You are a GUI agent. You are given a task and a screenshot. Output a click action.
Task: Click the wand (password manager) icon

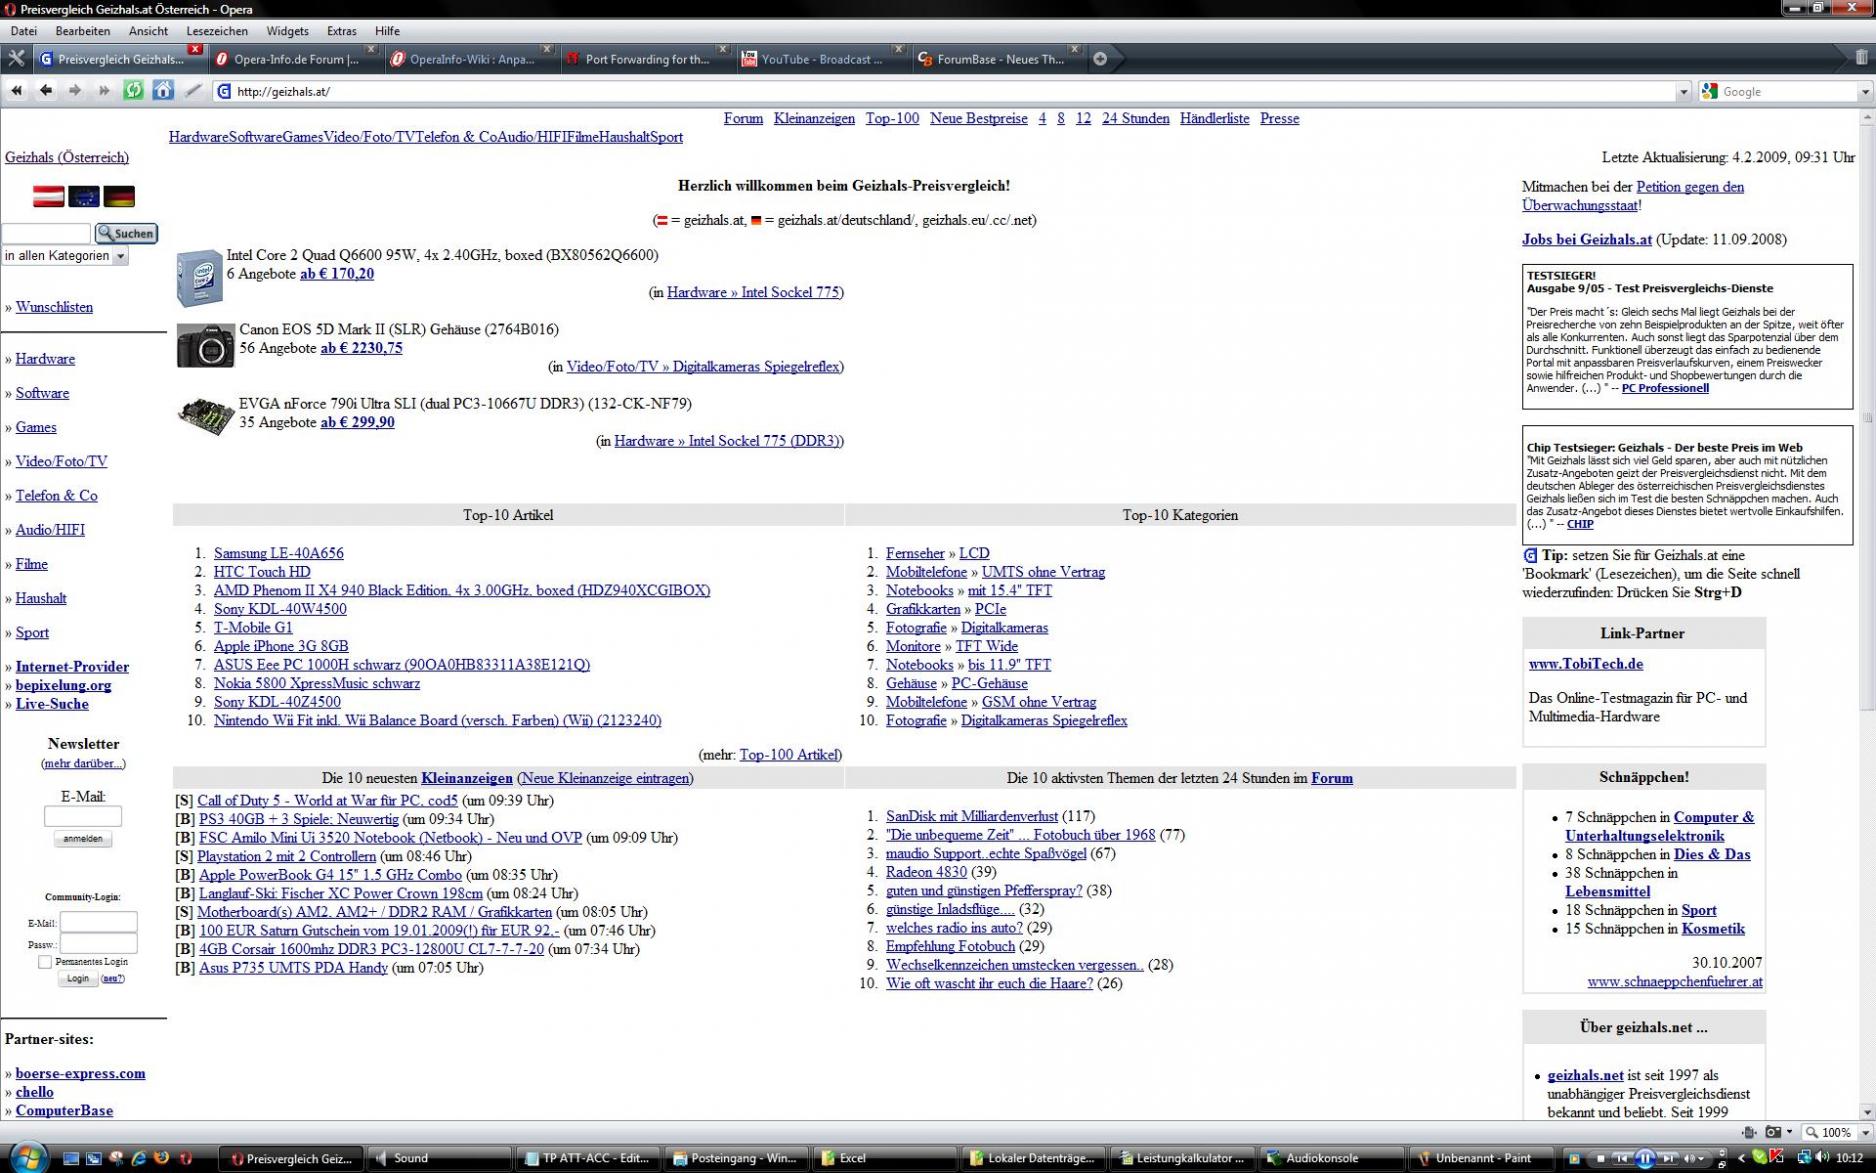point(194,91)
